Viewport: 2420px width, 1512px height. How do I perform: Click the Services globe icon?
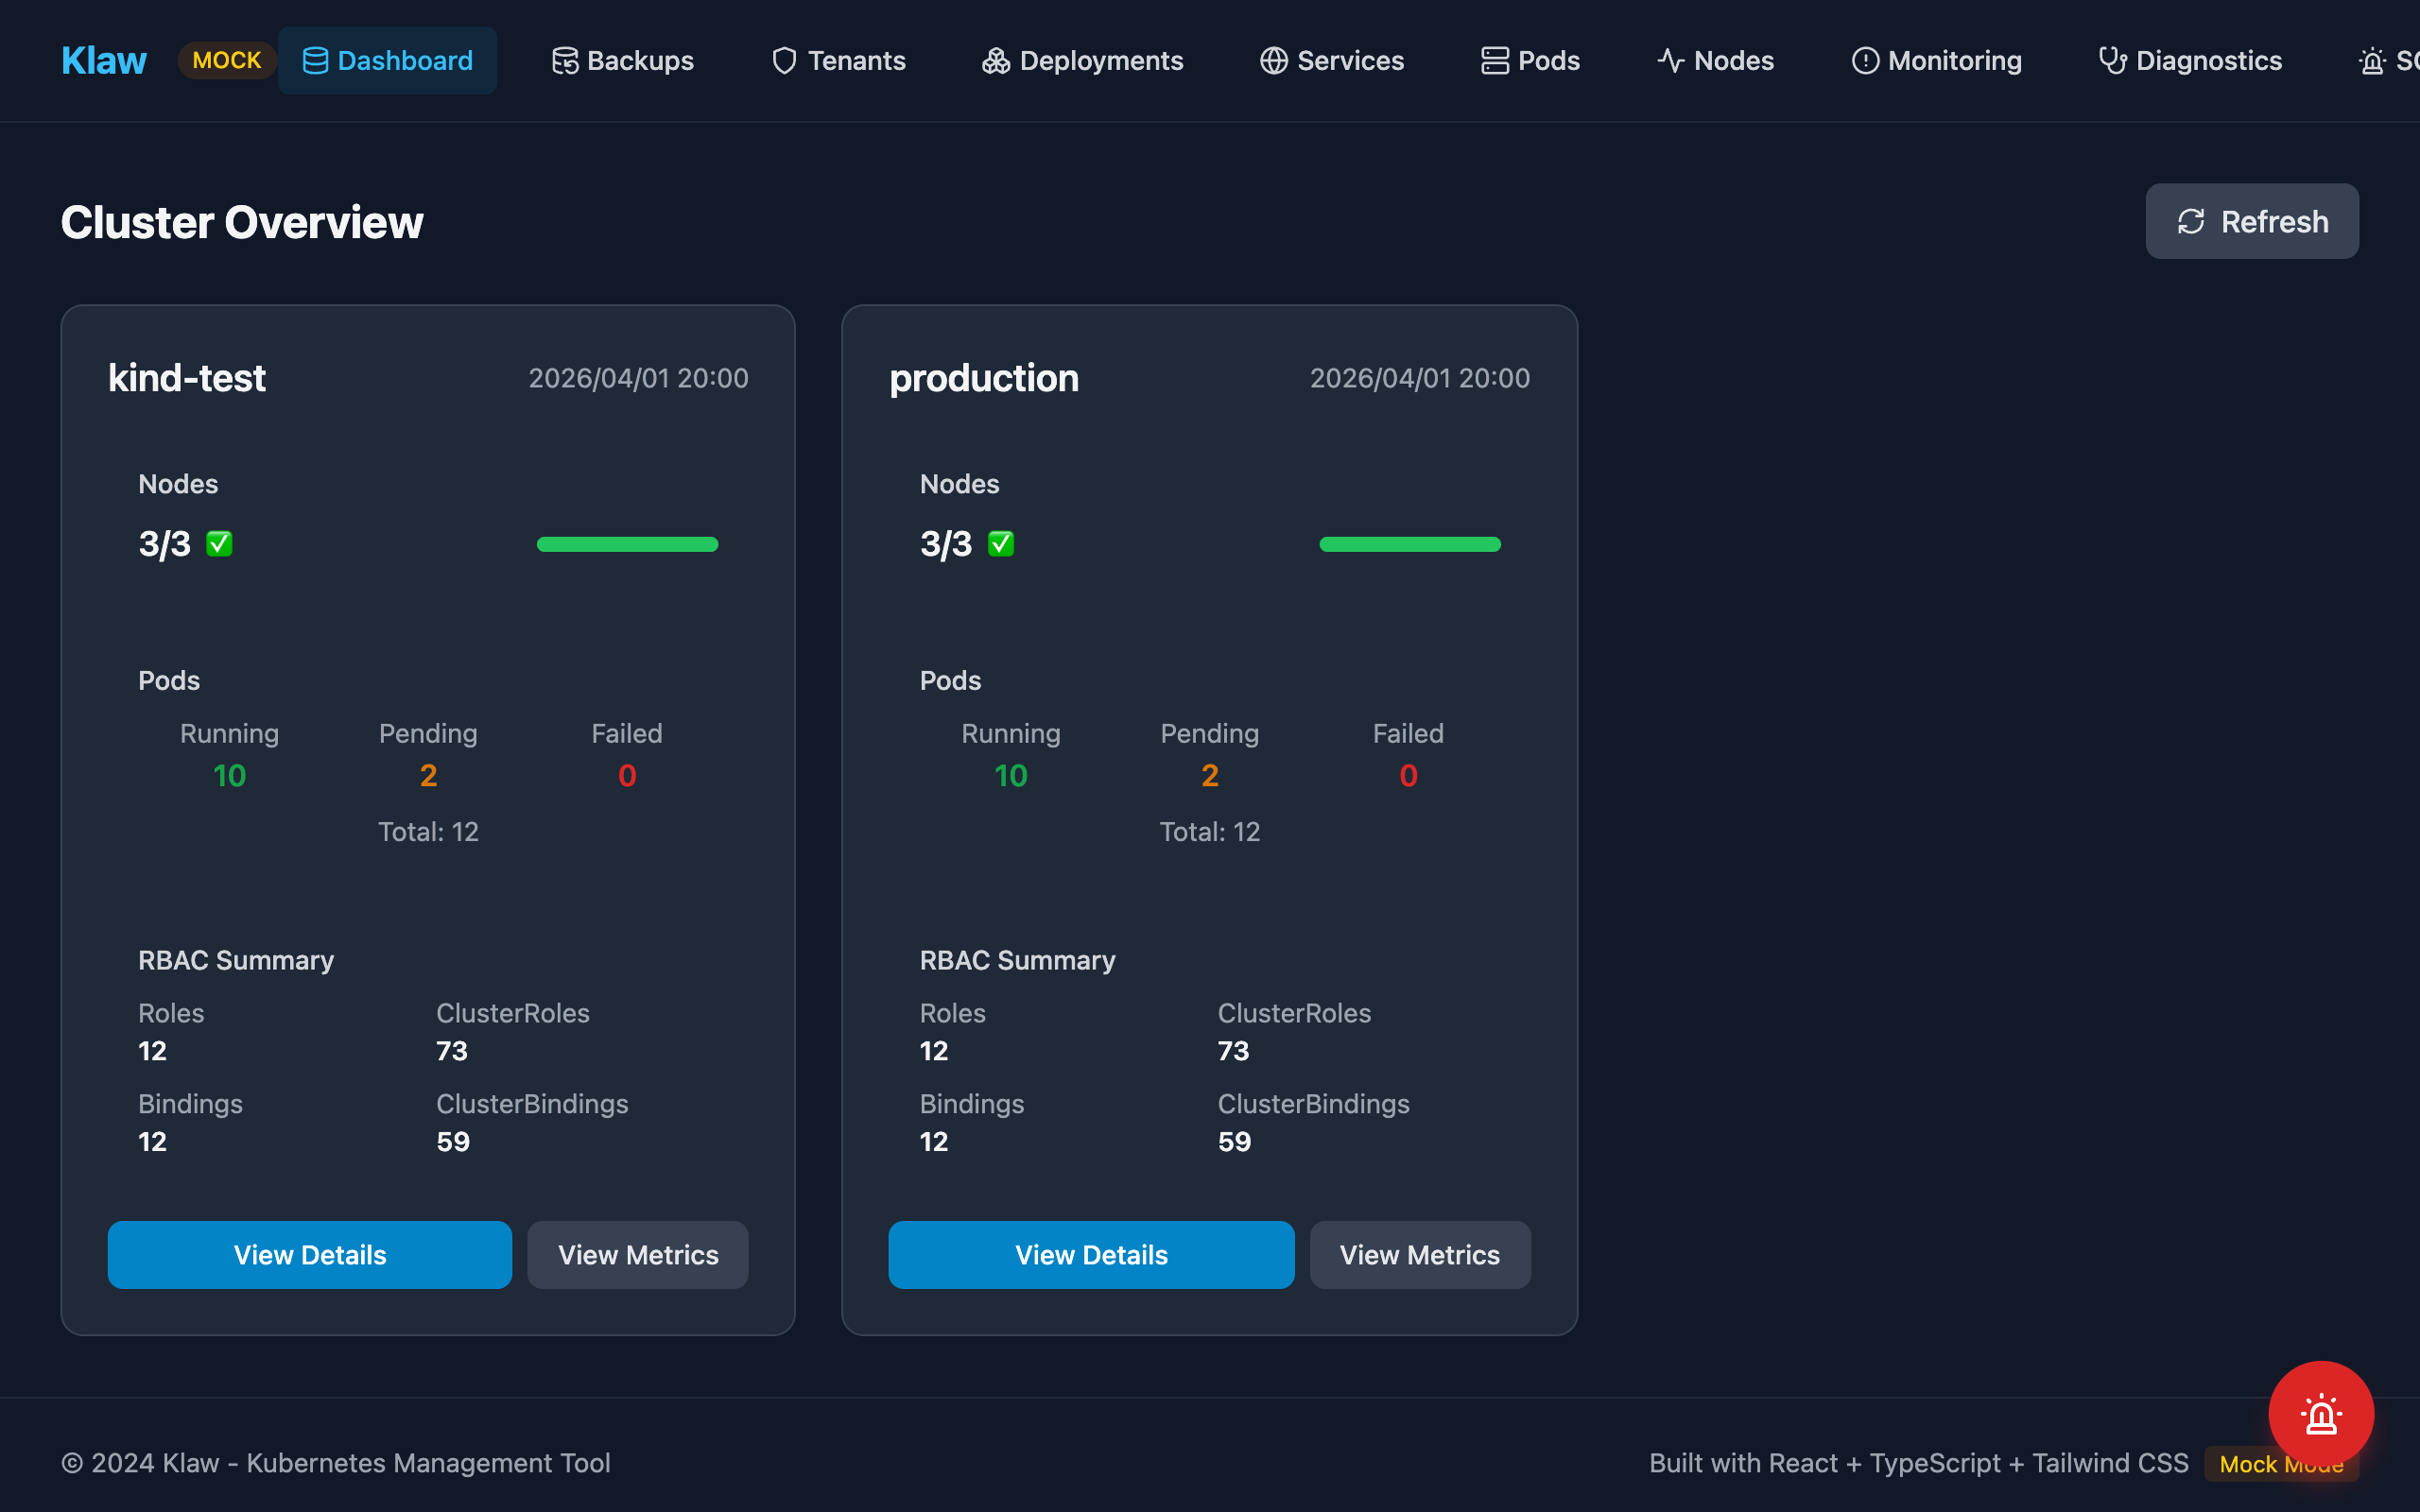pos(1273,61)
